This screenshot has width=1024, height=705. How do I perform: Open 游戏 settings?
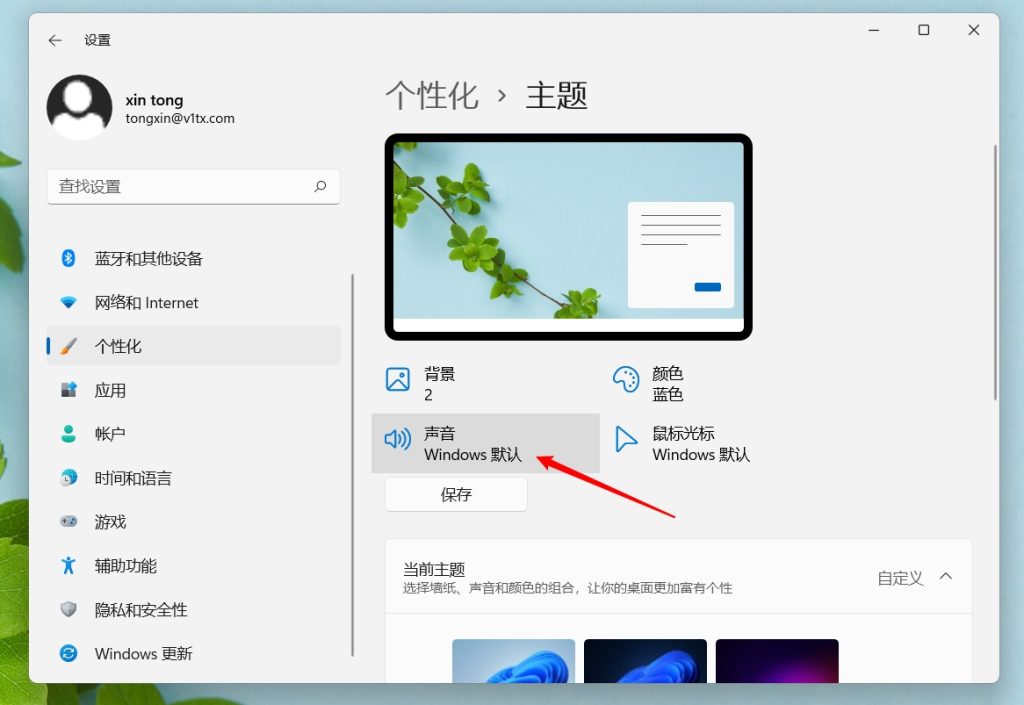tap(193, 522)
